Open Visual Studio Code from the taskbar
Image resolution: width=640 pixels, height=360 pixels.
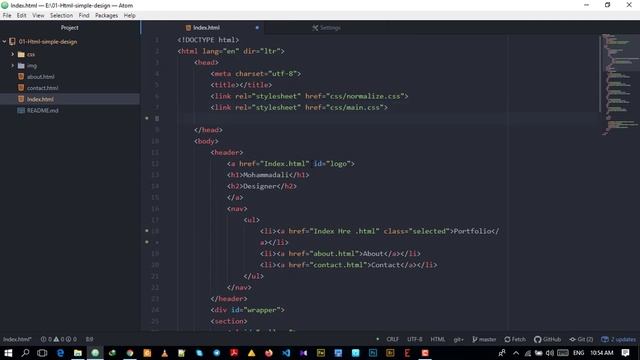point(286,353)
